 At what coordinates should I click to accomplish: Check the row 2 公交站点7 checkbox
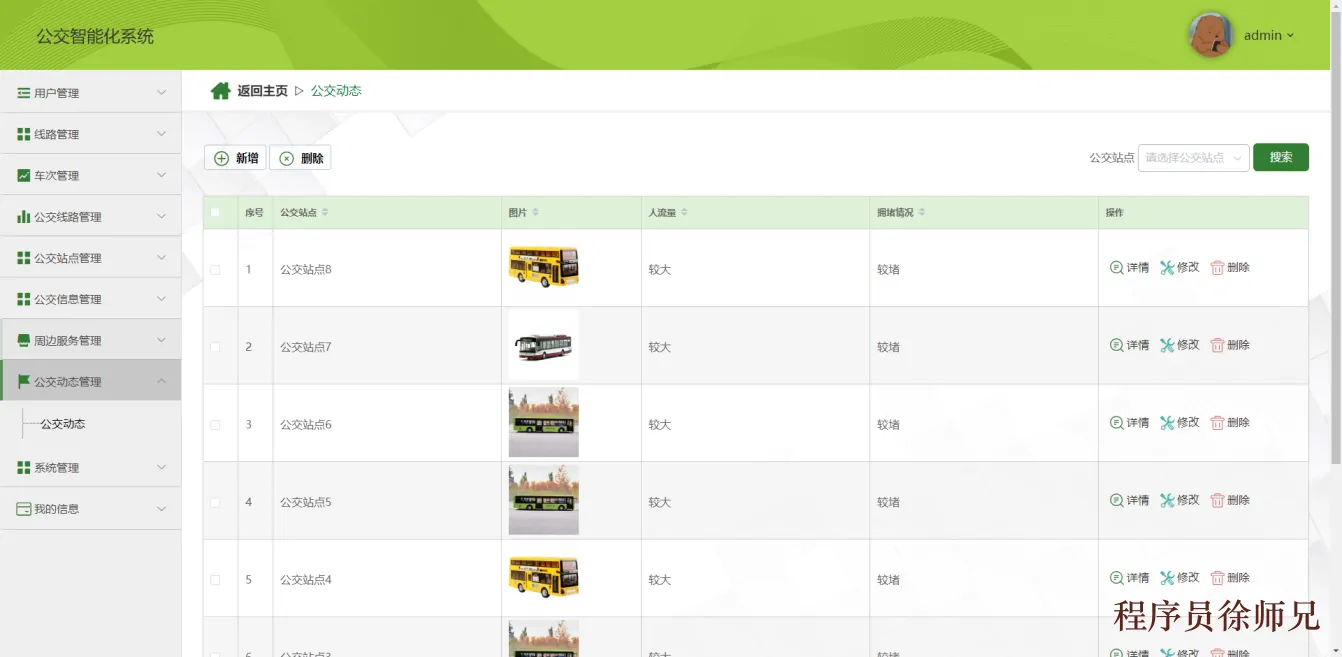[x=215, y=347]
